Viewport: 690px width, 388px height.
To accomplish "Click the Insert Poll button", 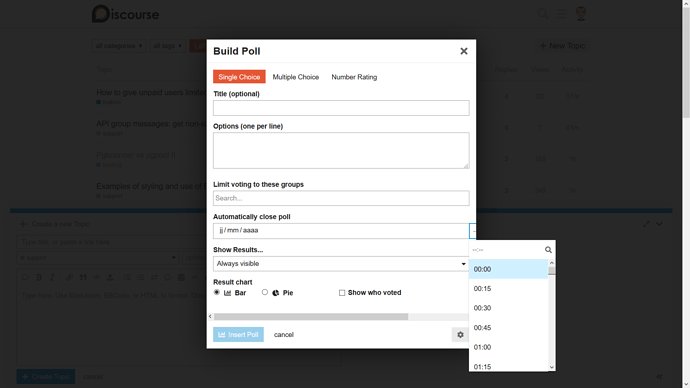I will coord(239,334).
